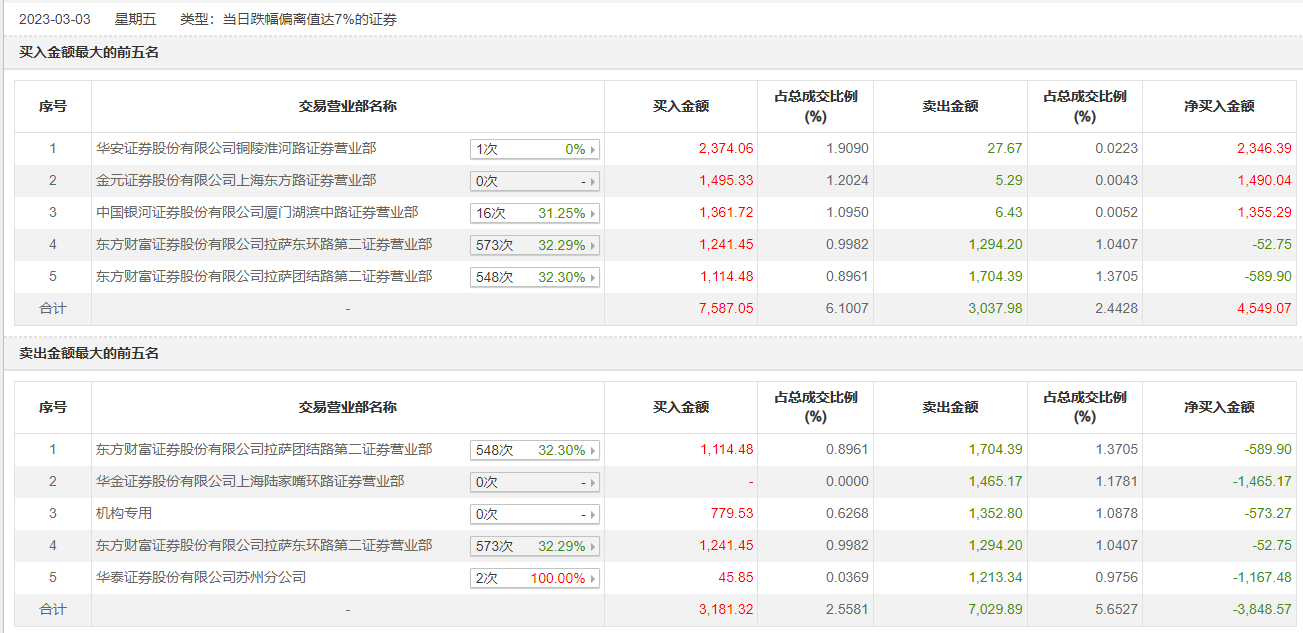This screenshot has height=633, width=1303.
Task: Expand 0次 dropdown beside 华金证券
Action: click(535, 482)
